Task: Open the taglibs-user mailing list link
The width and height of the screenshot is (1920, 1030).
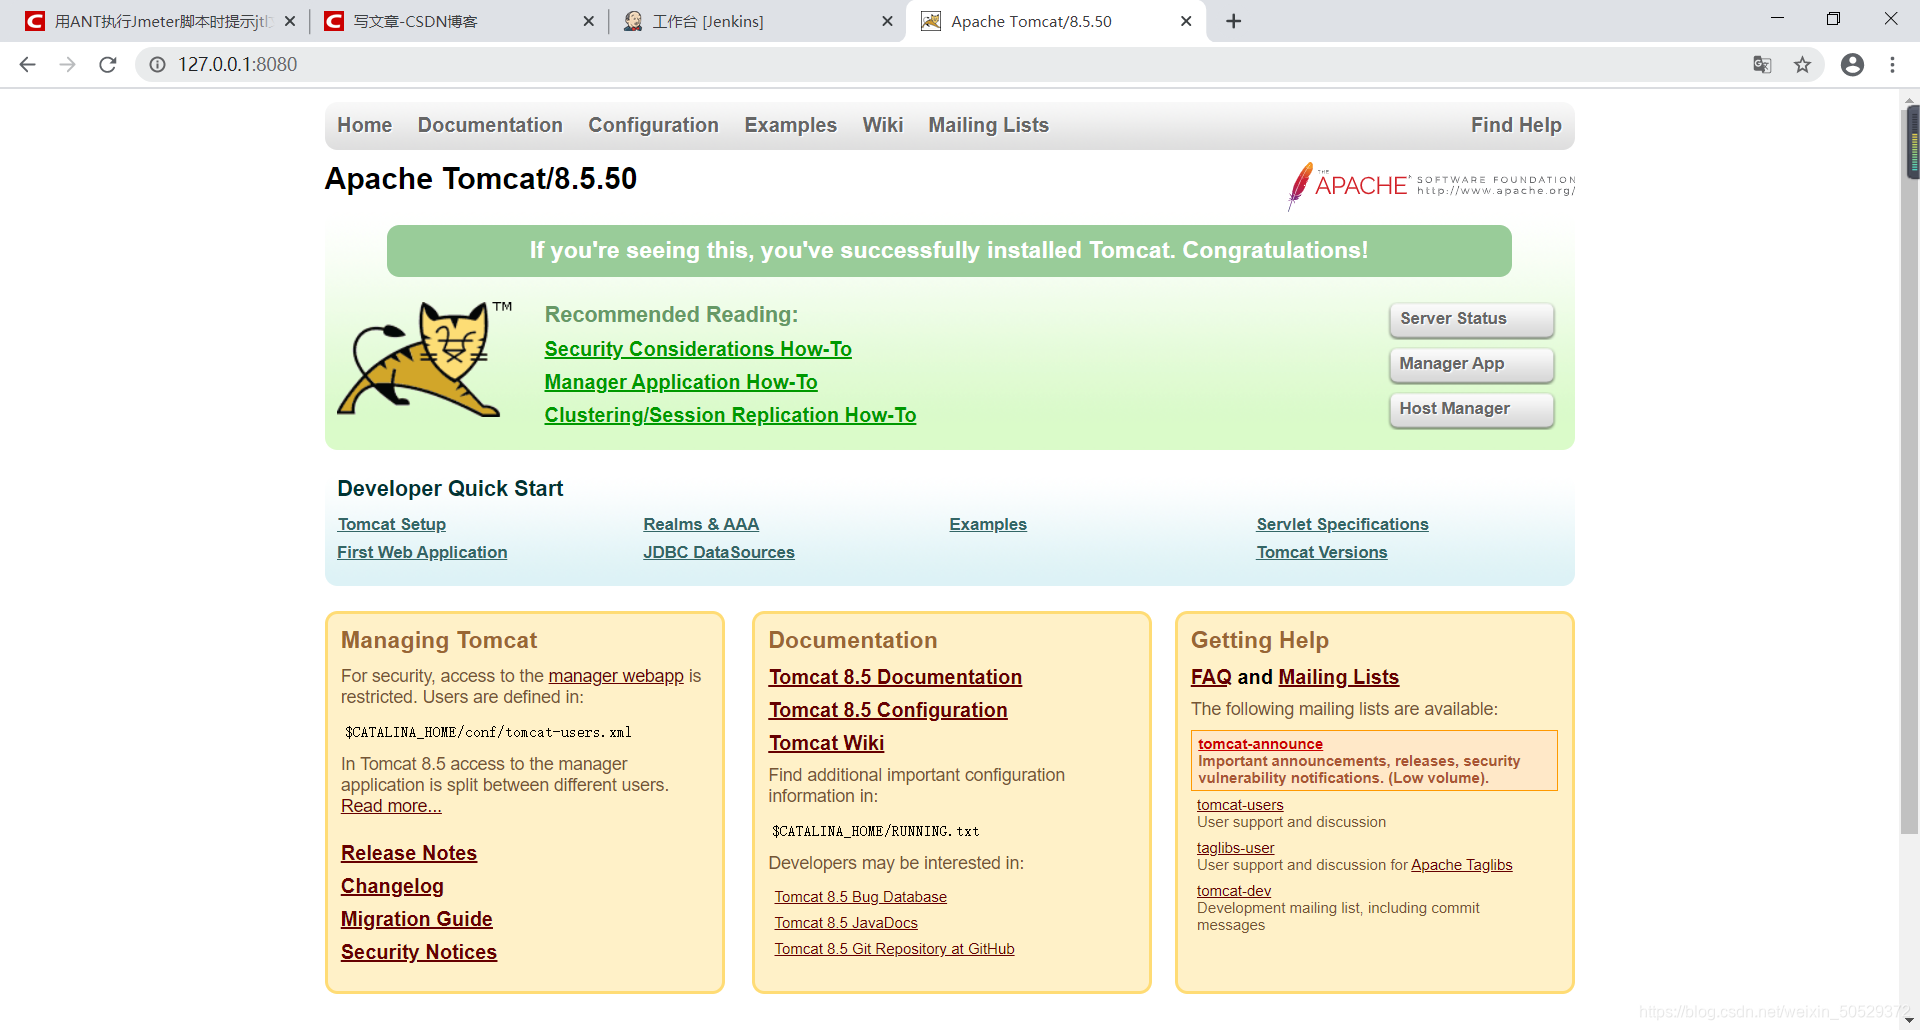Action: click(x=1235, y=848)
